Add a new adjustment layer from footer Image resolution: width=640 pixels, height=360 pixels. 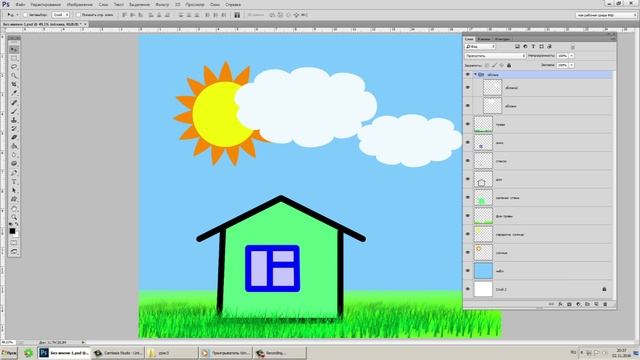point(578,304)
